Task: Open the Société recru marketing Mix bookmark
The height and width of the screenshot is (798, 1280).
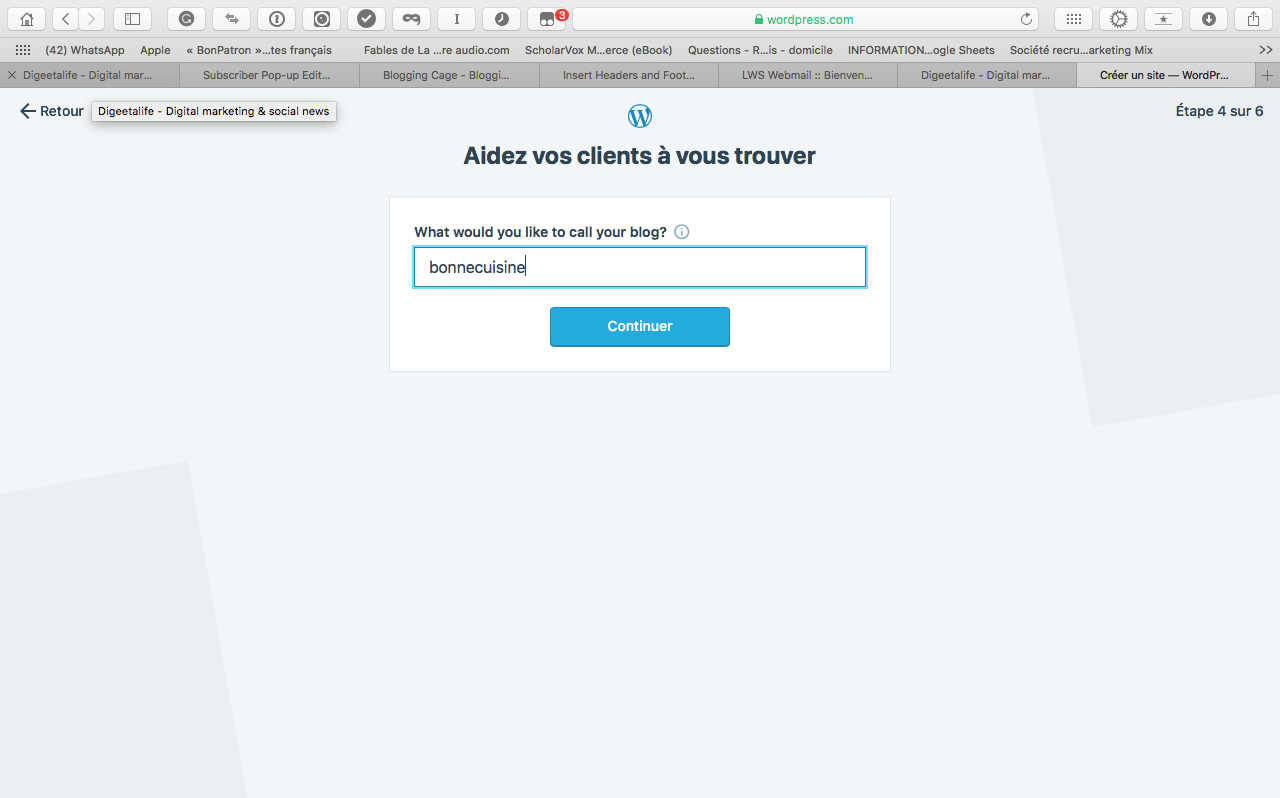Action: (x=1081, y=50)
